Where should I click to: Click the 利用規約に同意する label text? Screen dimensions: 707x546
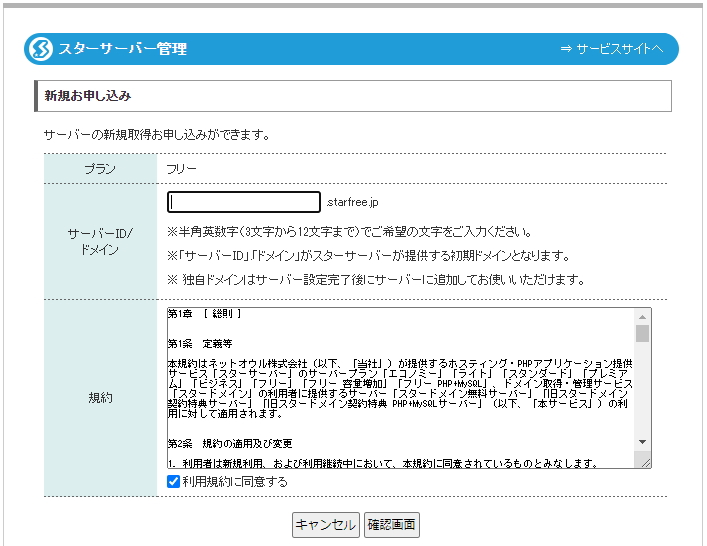pyautogui.click(x=235, y=482)
